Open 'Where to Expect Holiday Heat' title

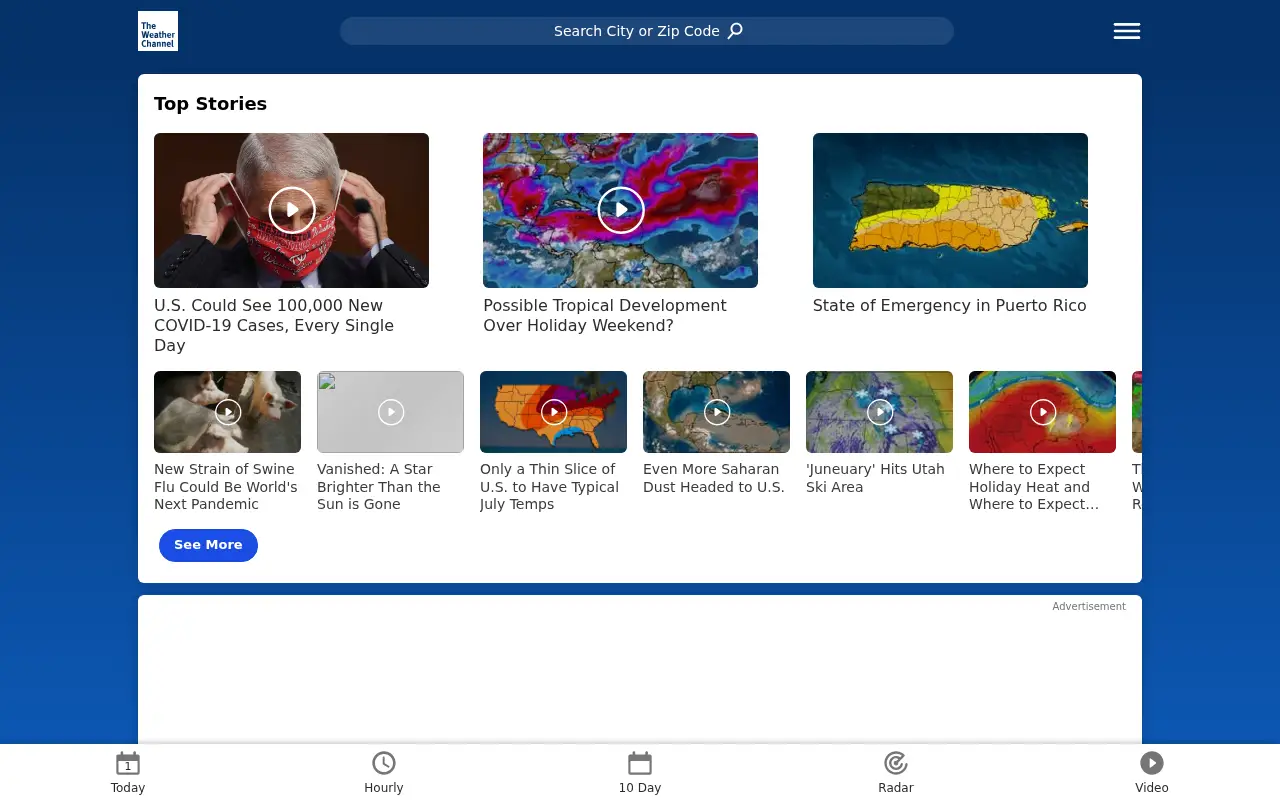pyautogui.click(x=1034, y=487)
